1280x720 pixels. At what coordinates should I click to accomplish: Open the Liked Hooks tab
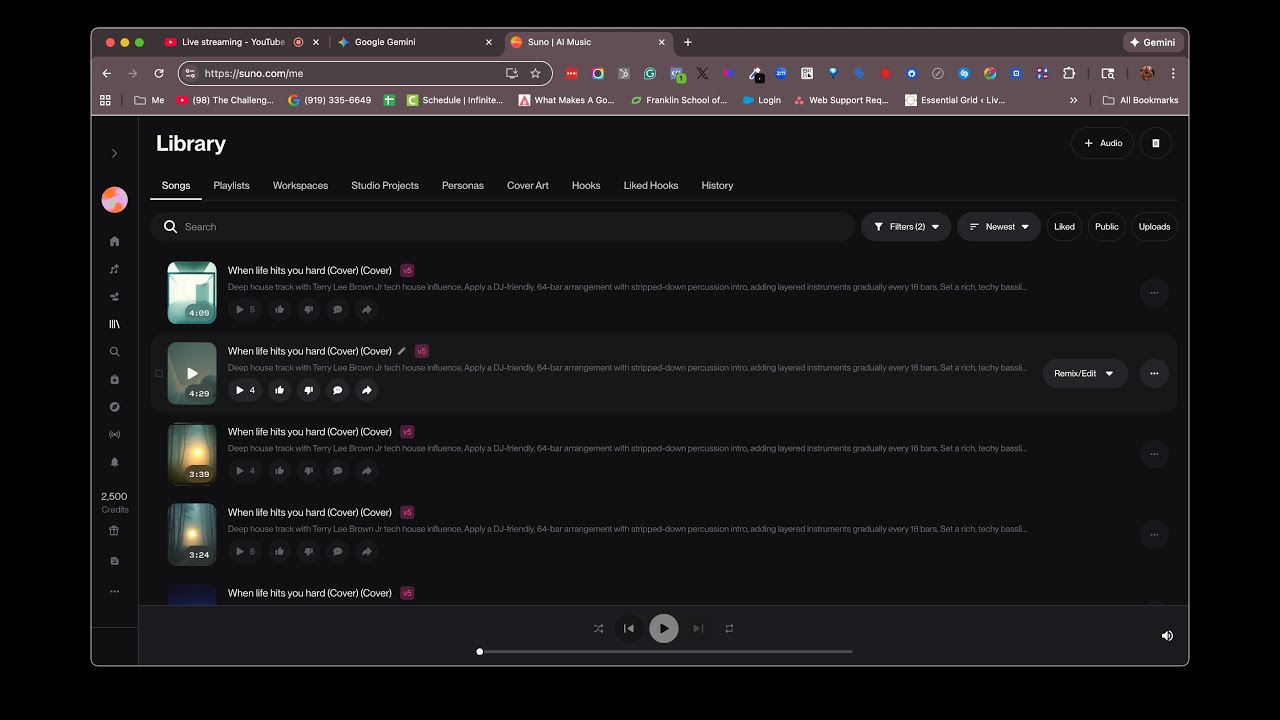pos(651,185)
